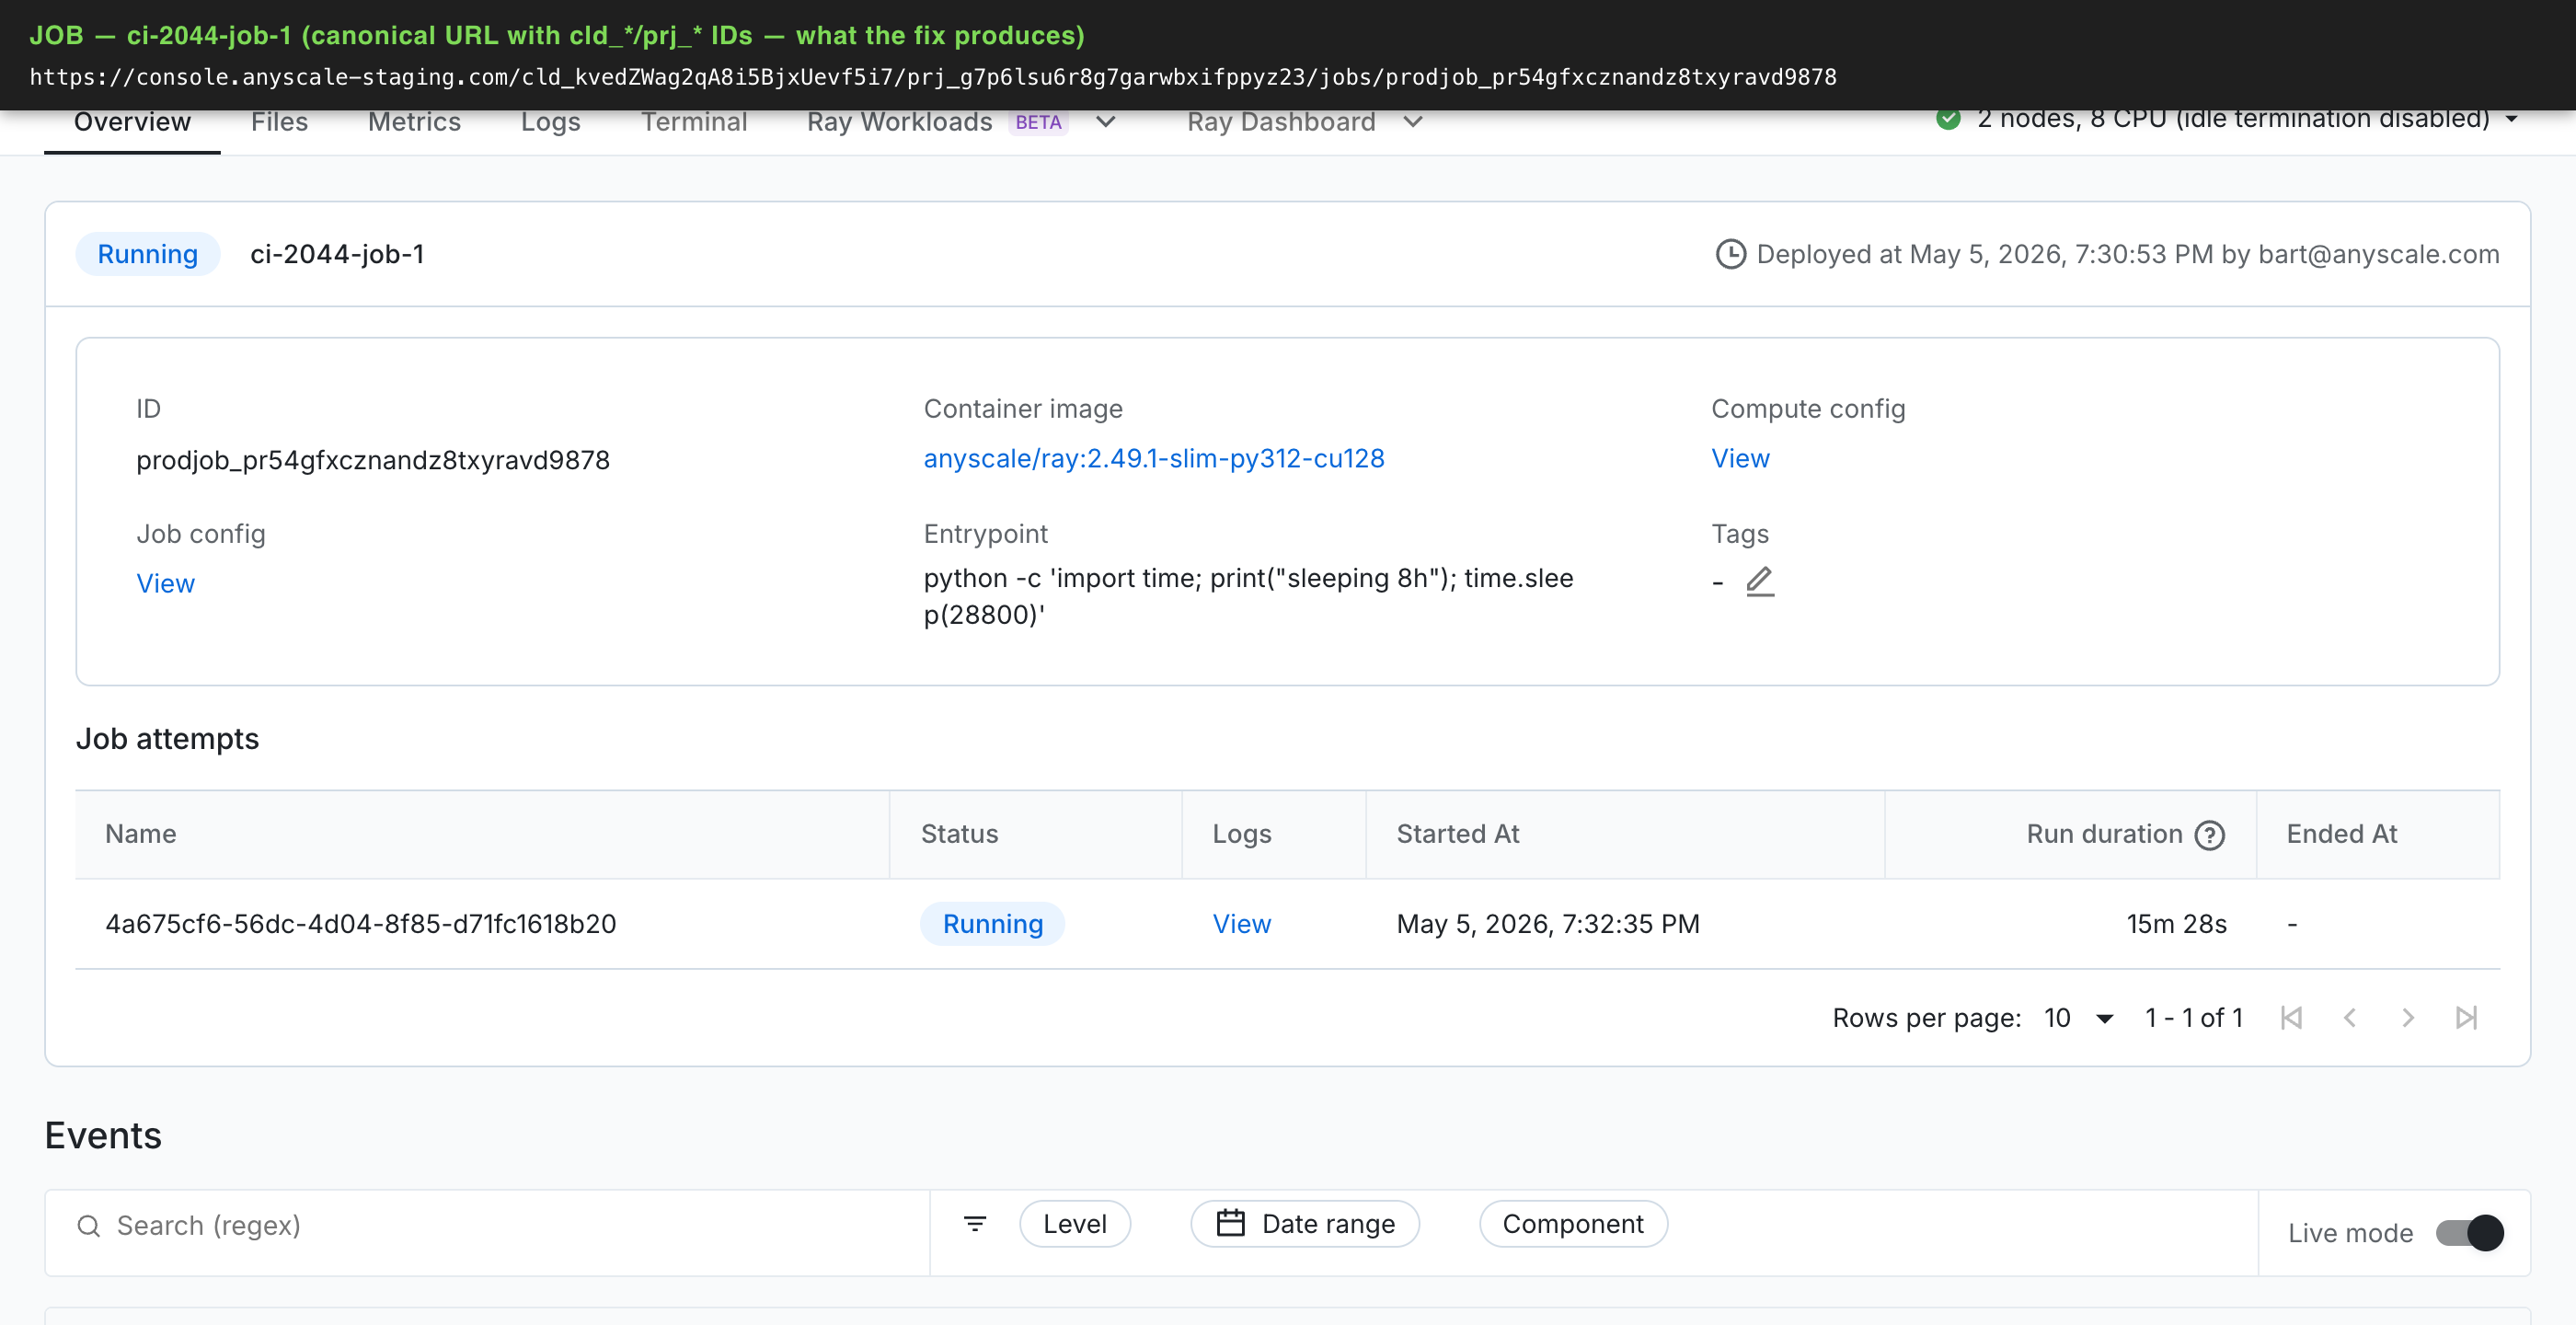
Task: Click the console URL in the top banner
Action: (932, 77)
